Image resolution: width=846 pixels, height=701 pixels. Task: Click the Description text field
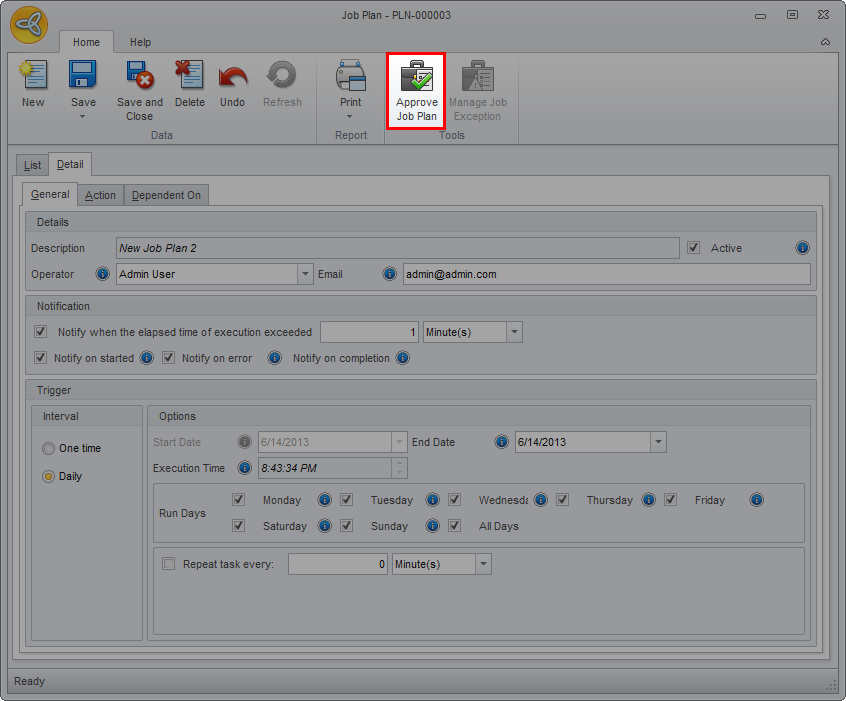398,248
